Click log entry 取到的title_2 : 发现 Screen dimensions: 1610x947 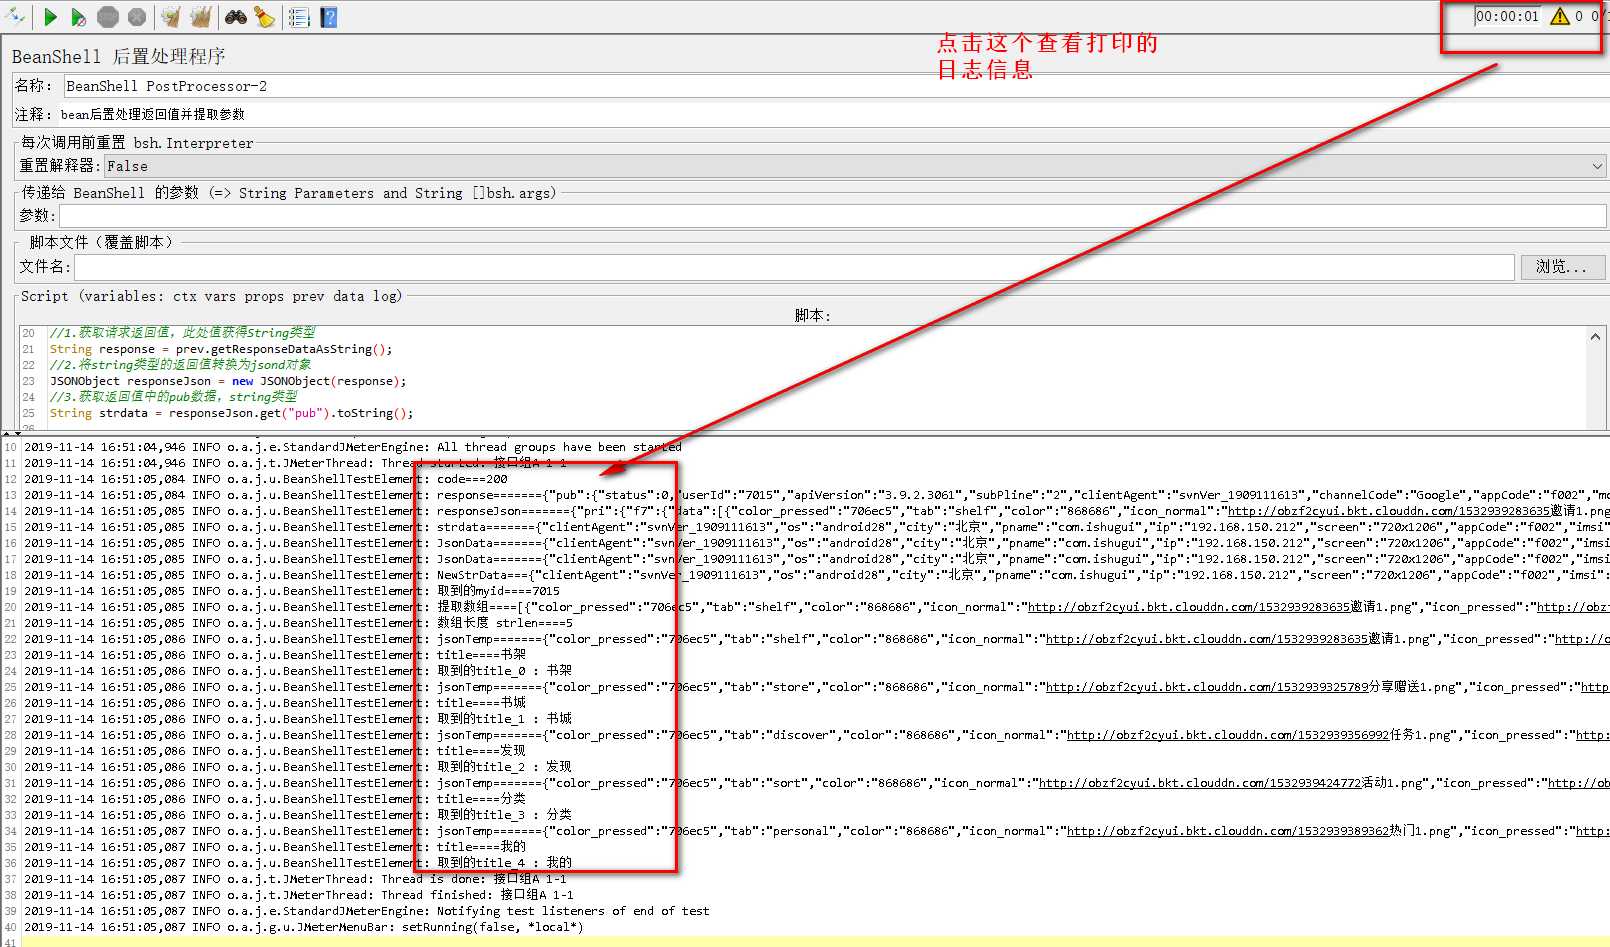coord(504,767)
